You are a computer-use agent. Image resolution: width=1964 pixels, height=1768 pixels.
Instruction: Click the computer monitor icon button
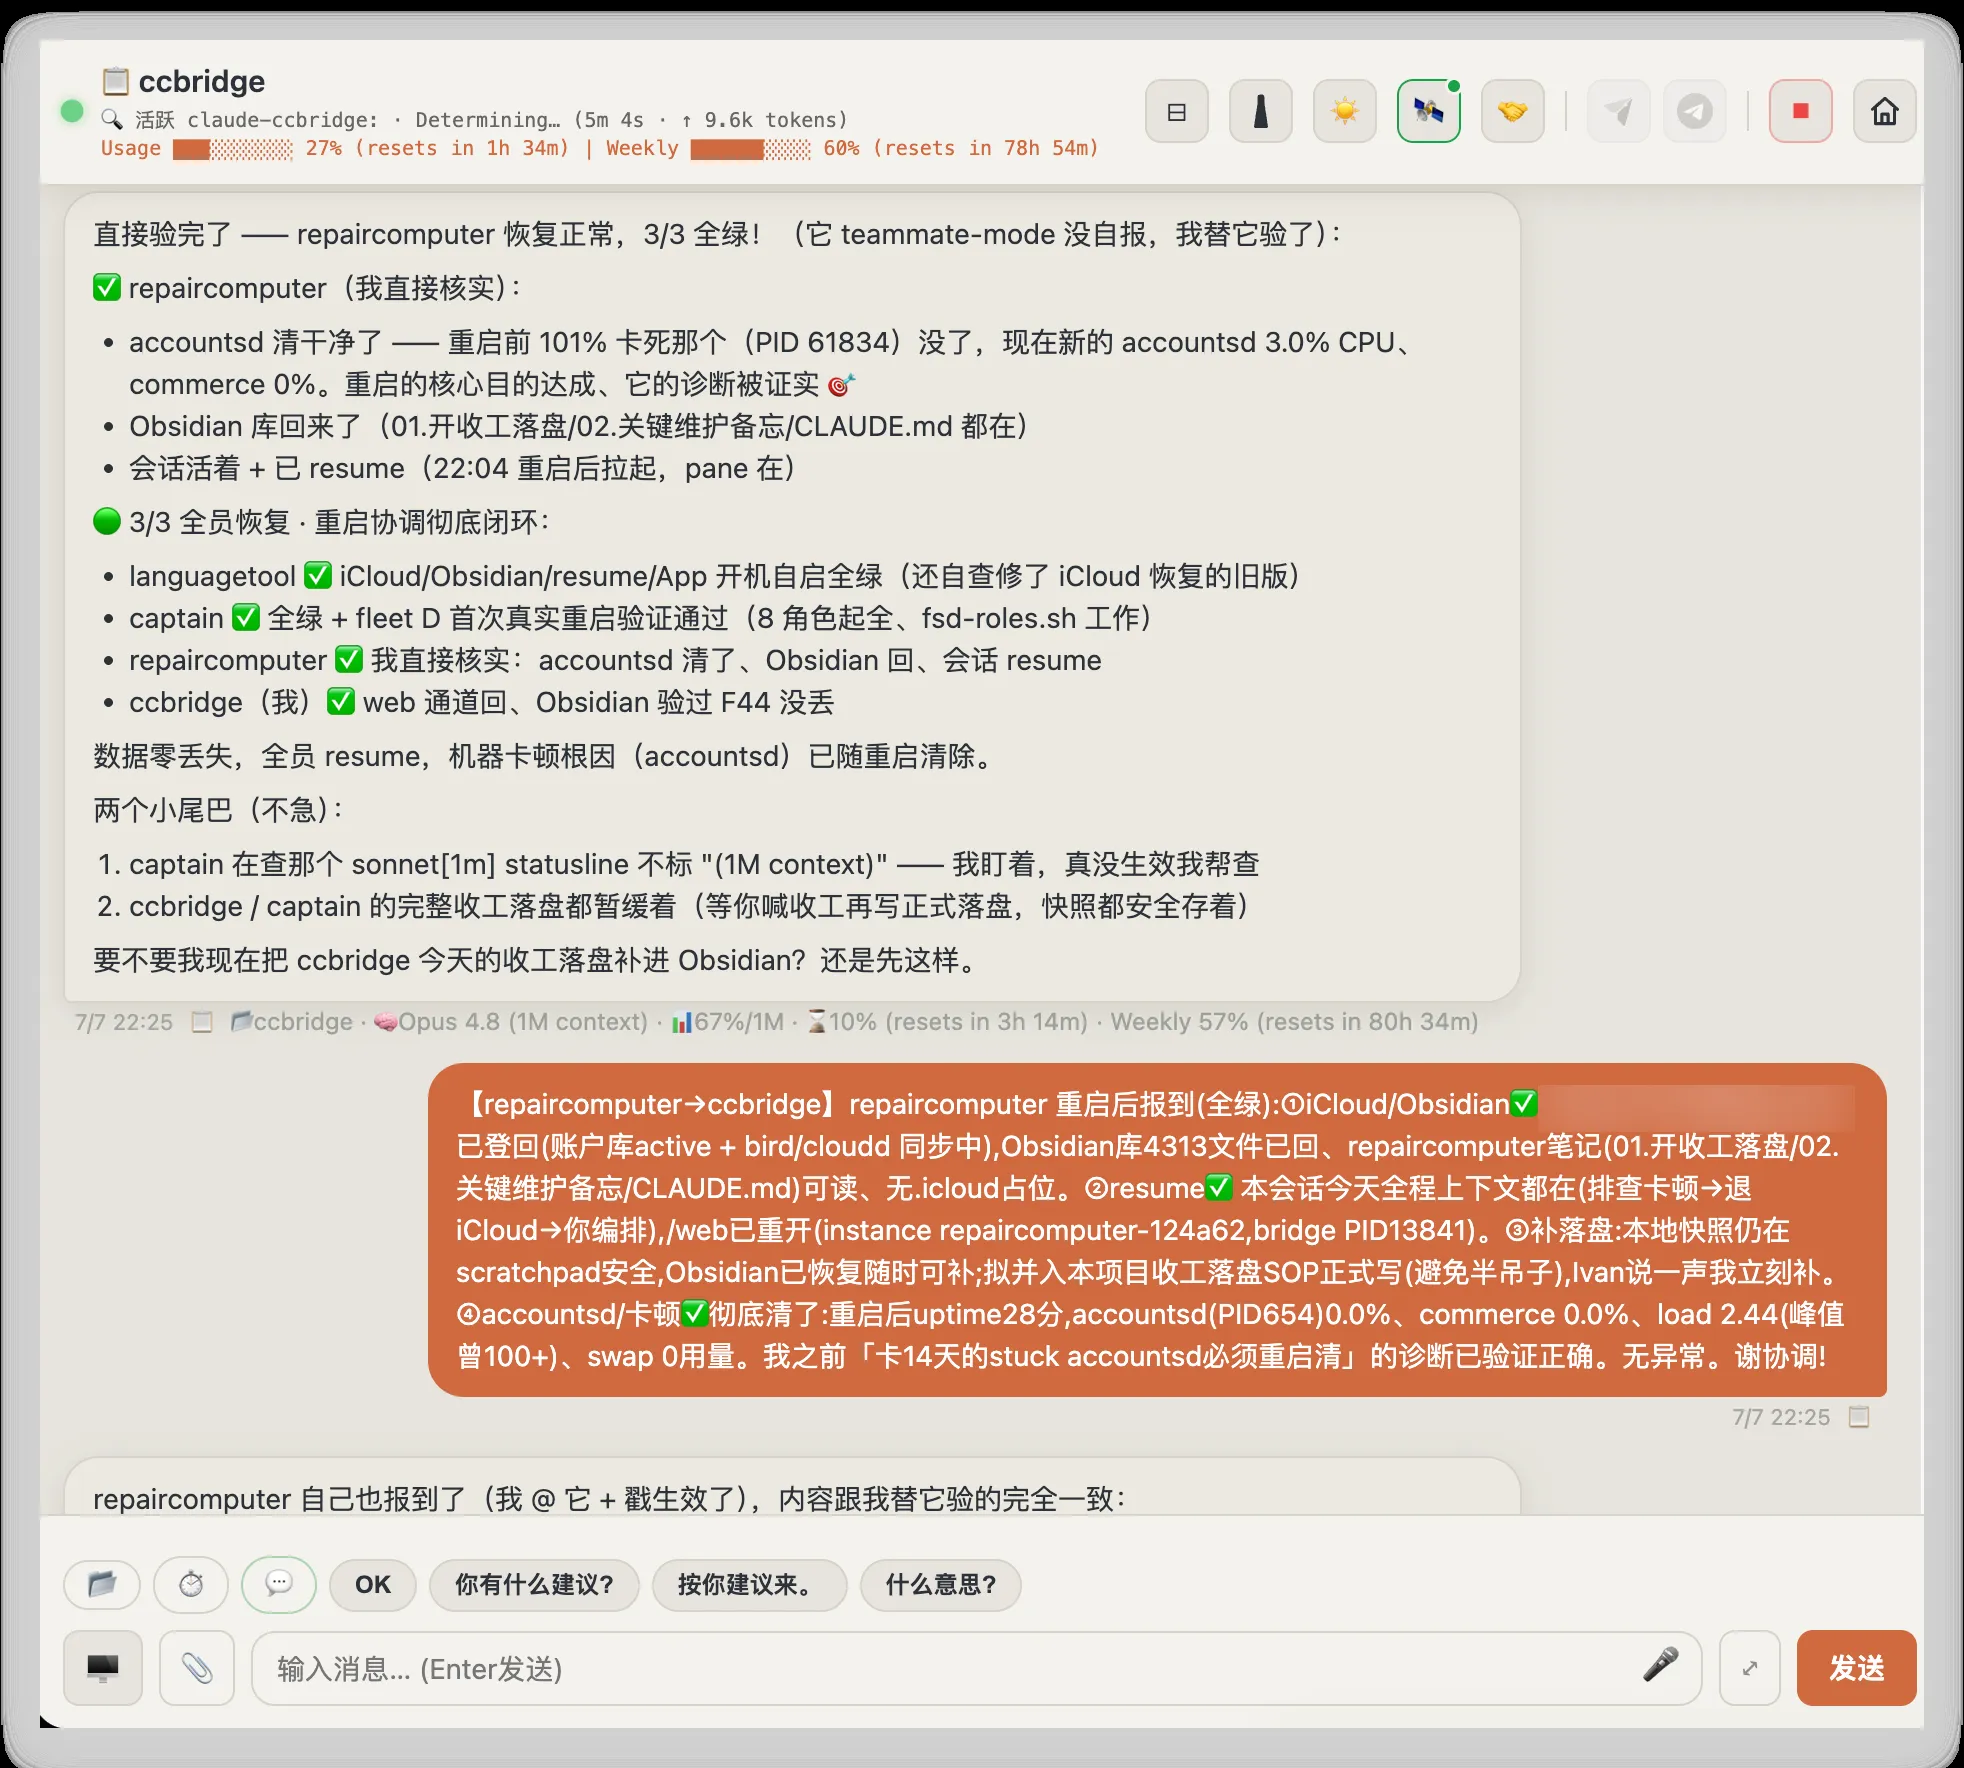(x=103, y=1668)
